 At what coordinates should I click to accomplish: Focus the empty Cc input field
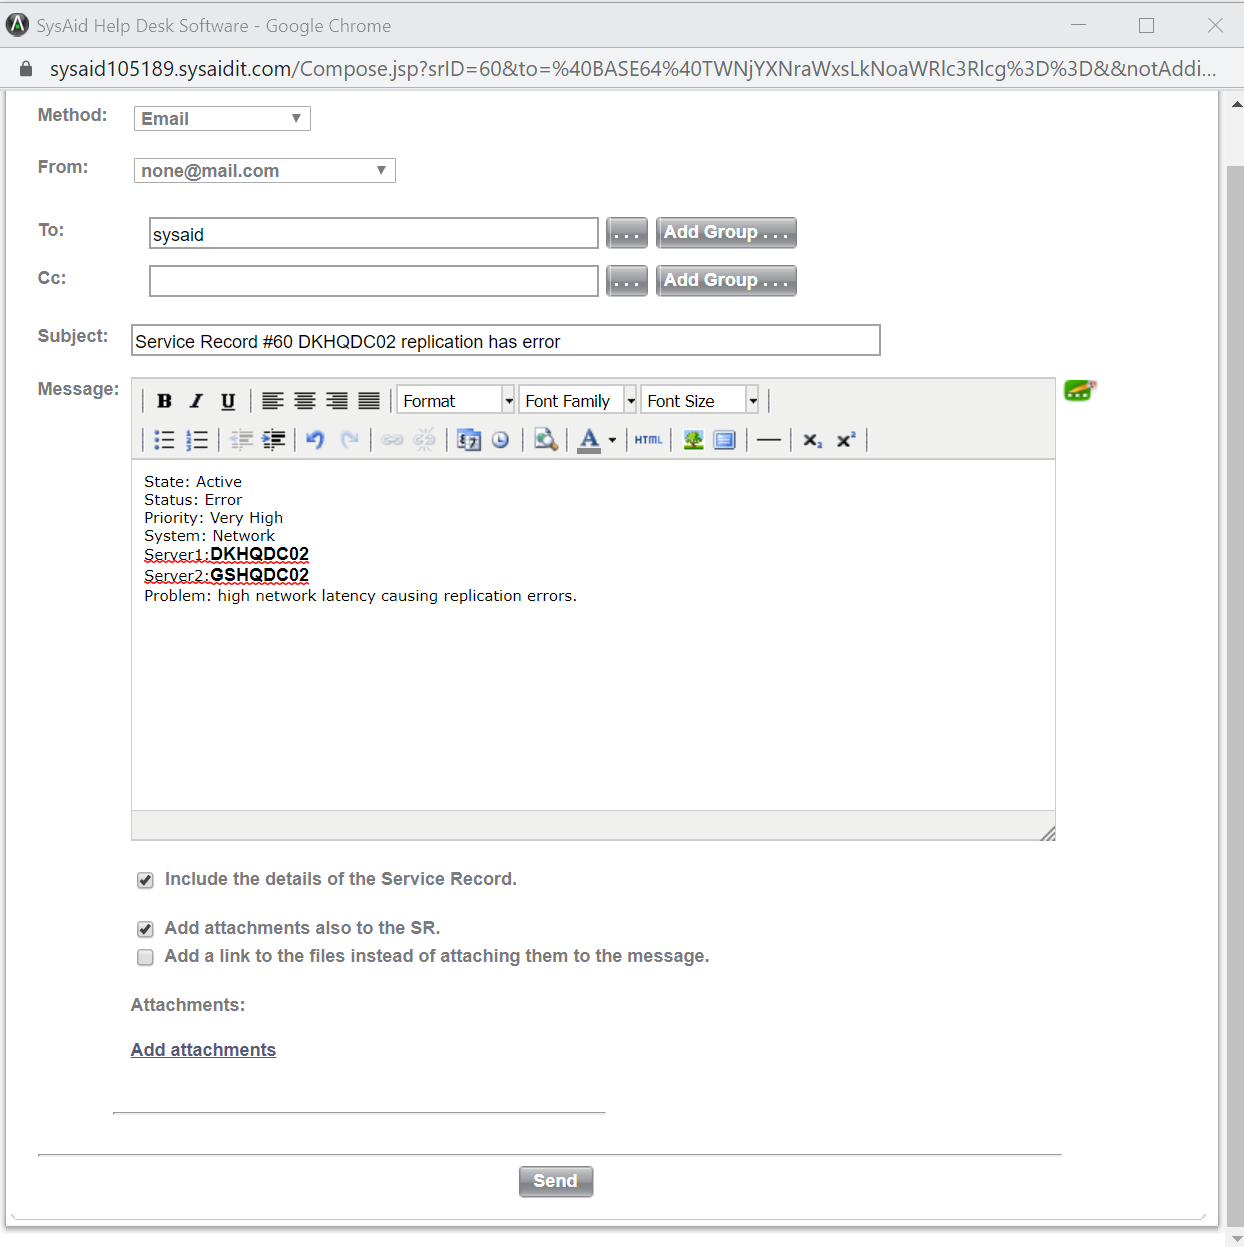[x=374, y=281]
